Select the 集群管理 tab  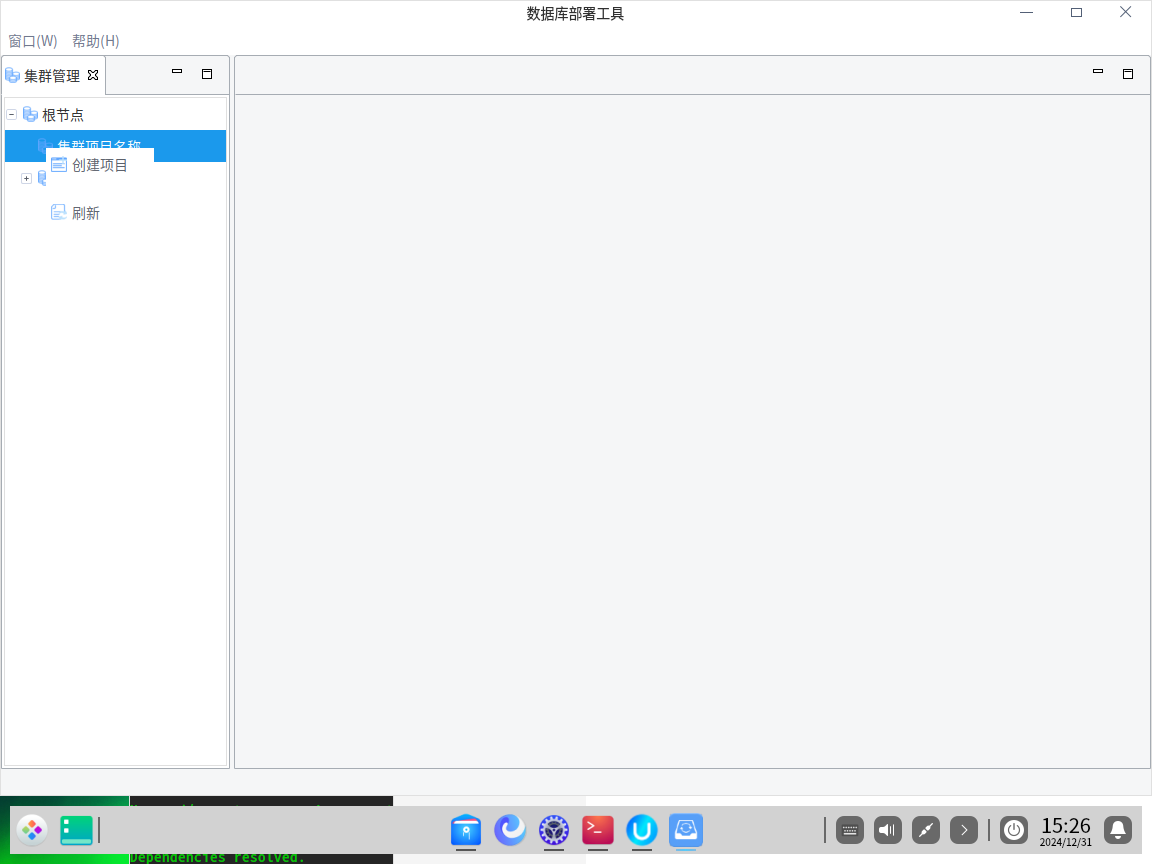tap(51, 76)
